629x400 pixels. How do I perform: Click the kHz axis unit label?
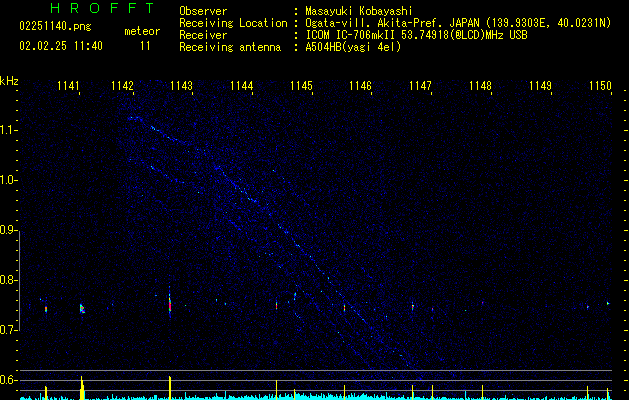(9, 81)
